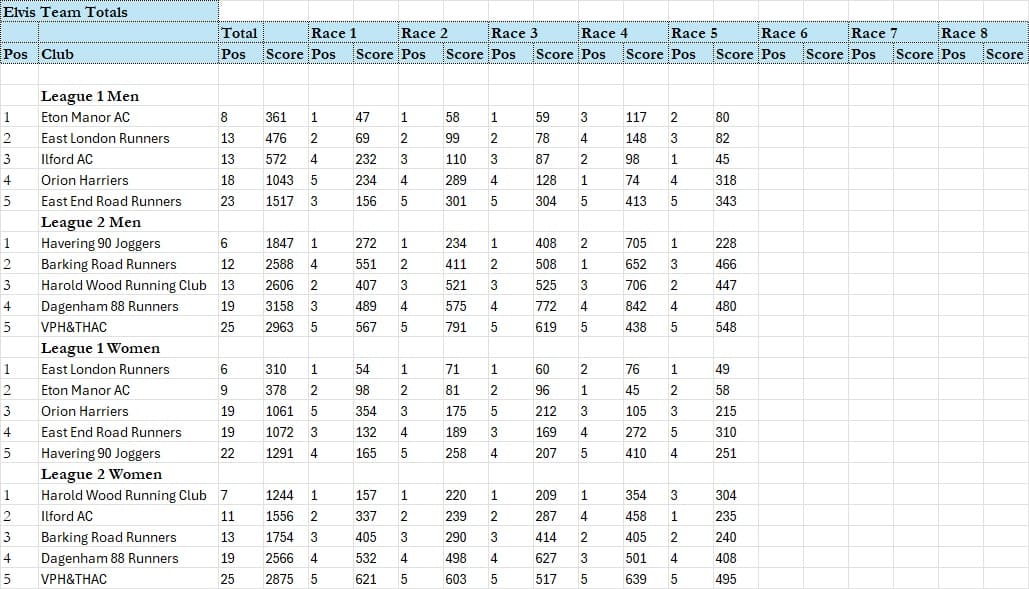Select the 'Pos' header under Race 6
Image resolution: width=1029 pixels, height=589 pixels.
coord(780,54)
